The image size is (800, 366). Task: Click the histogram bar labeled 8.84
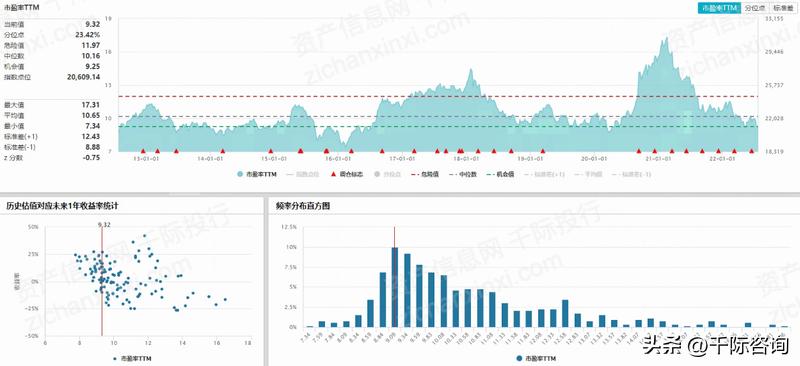(383, 300)
